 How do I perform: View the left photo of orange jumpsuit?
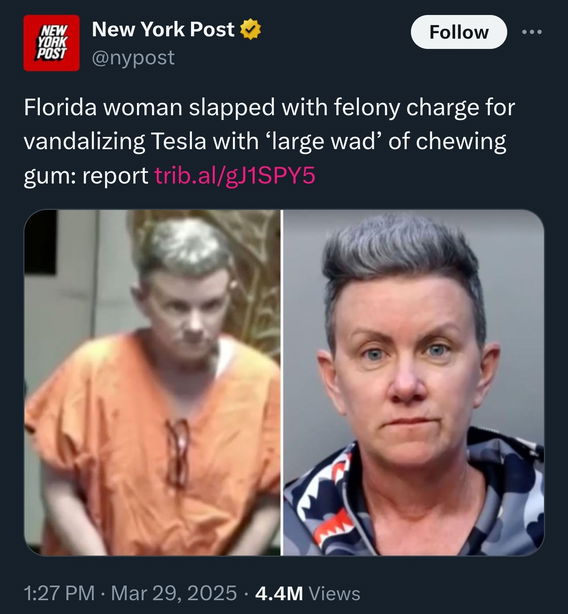(152, 383)
